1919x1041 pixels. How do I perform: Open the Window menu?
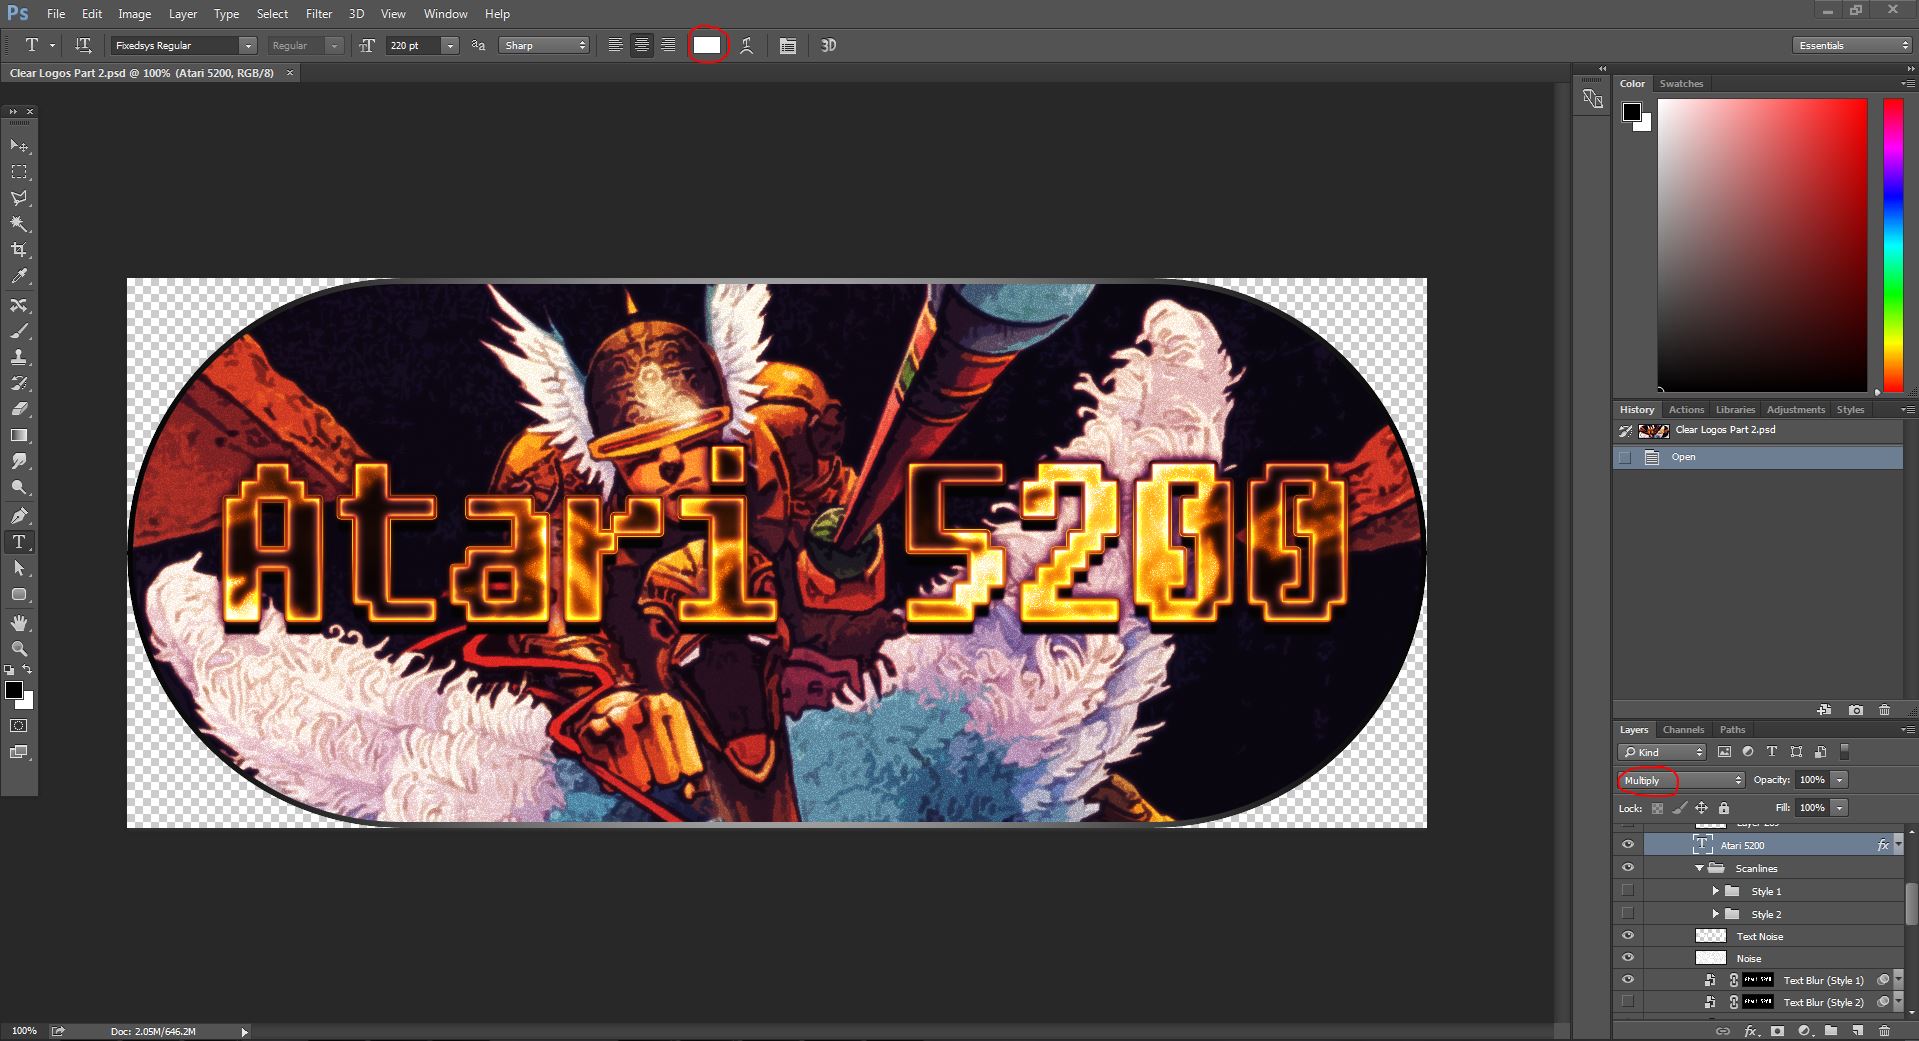[446, 14]
